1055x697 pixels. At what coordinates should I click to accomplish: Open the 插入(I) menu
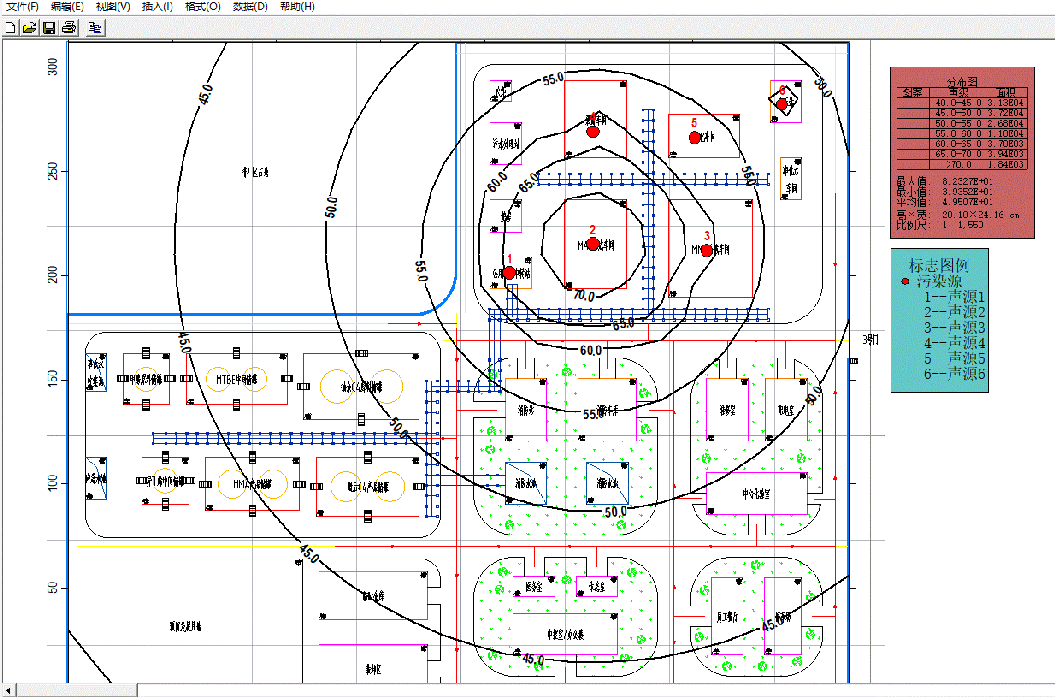pyautogui.click(x=157, y=7)
